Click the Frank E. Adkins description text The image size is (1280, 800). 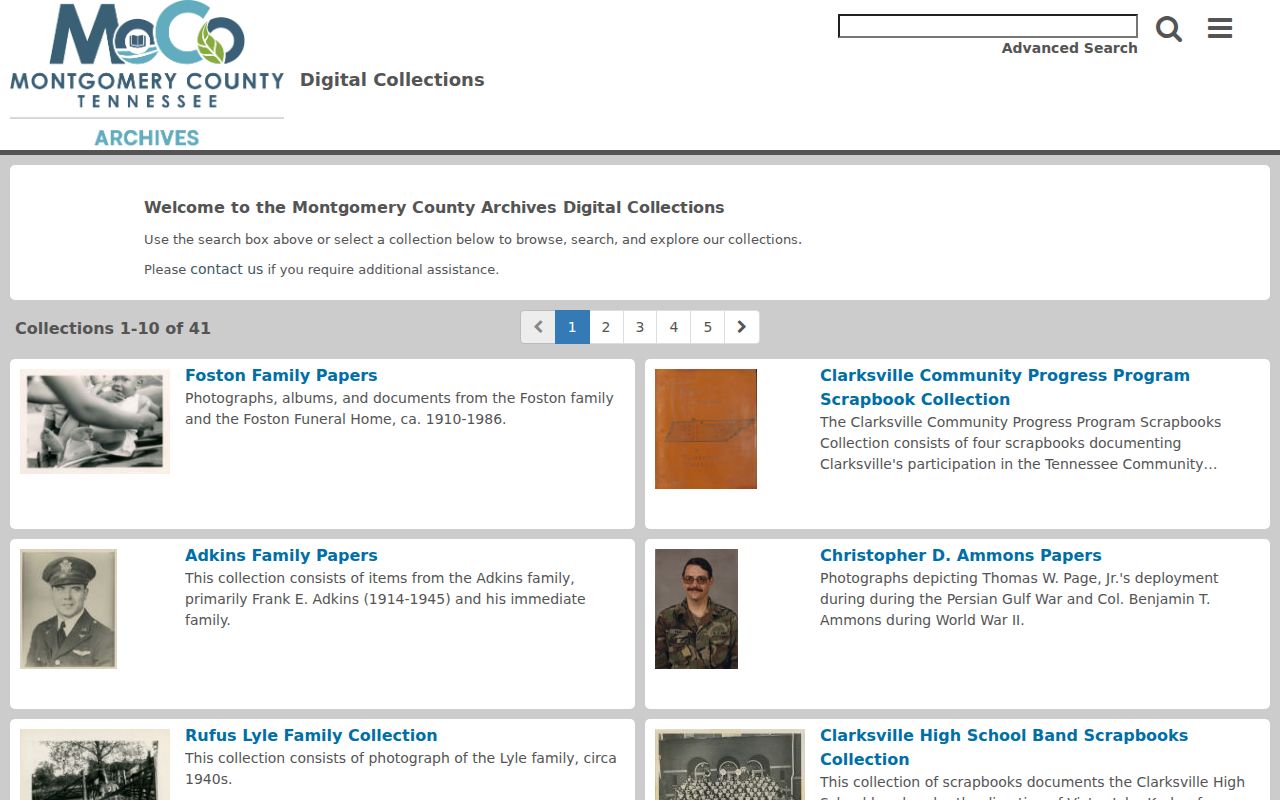pyautogui.click(x=385, y=599)
